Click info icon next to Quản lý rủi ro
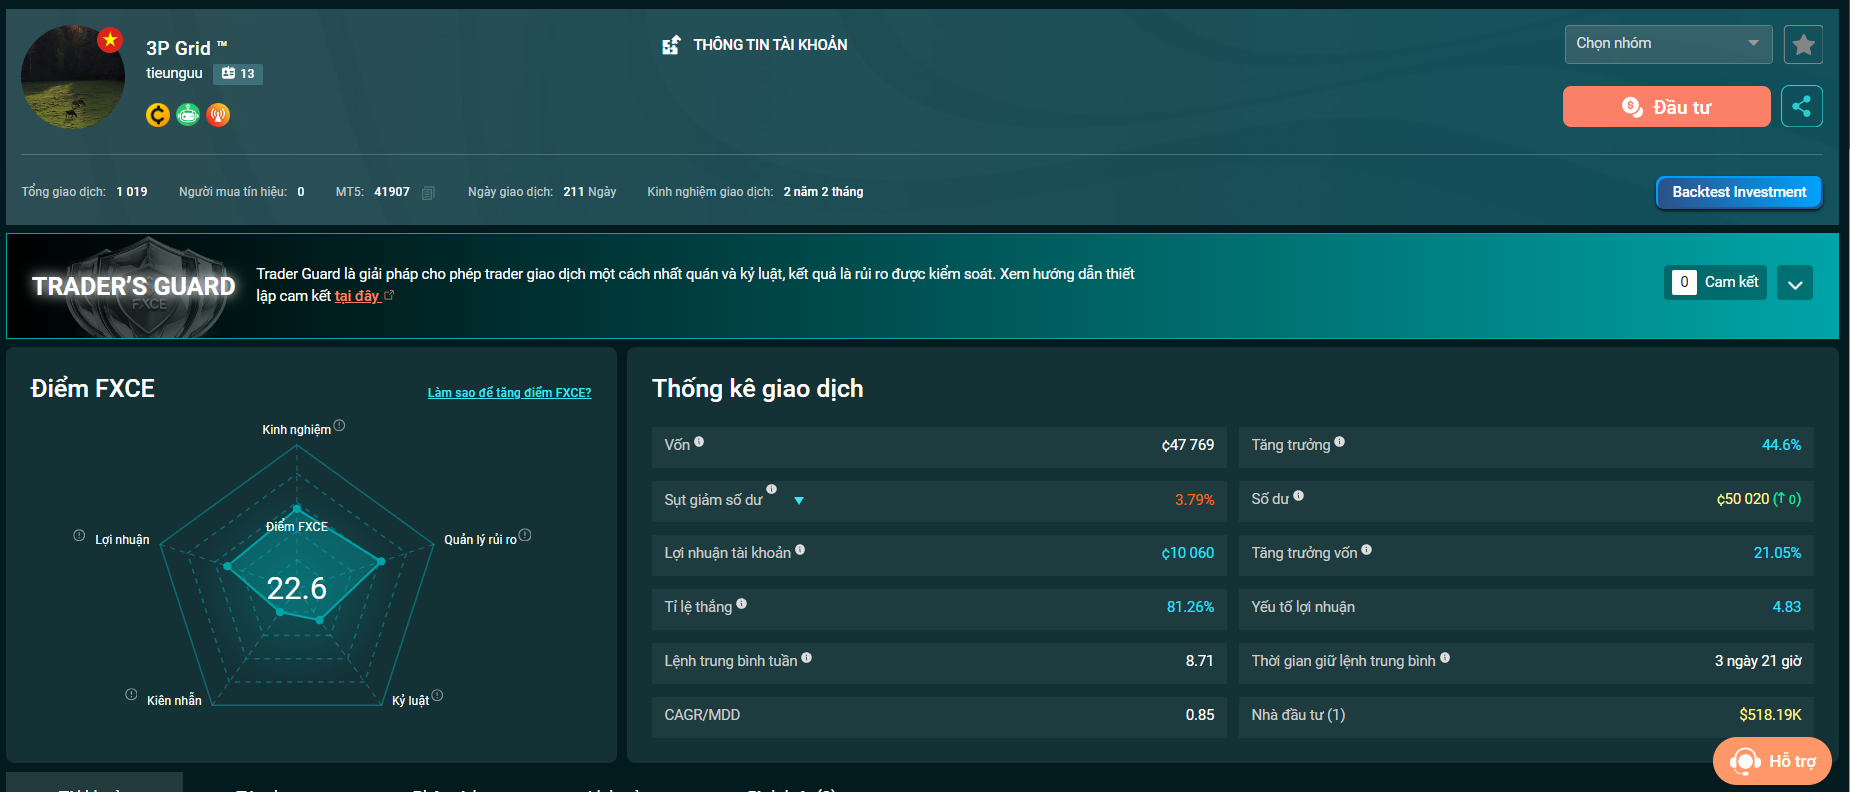 525,535
